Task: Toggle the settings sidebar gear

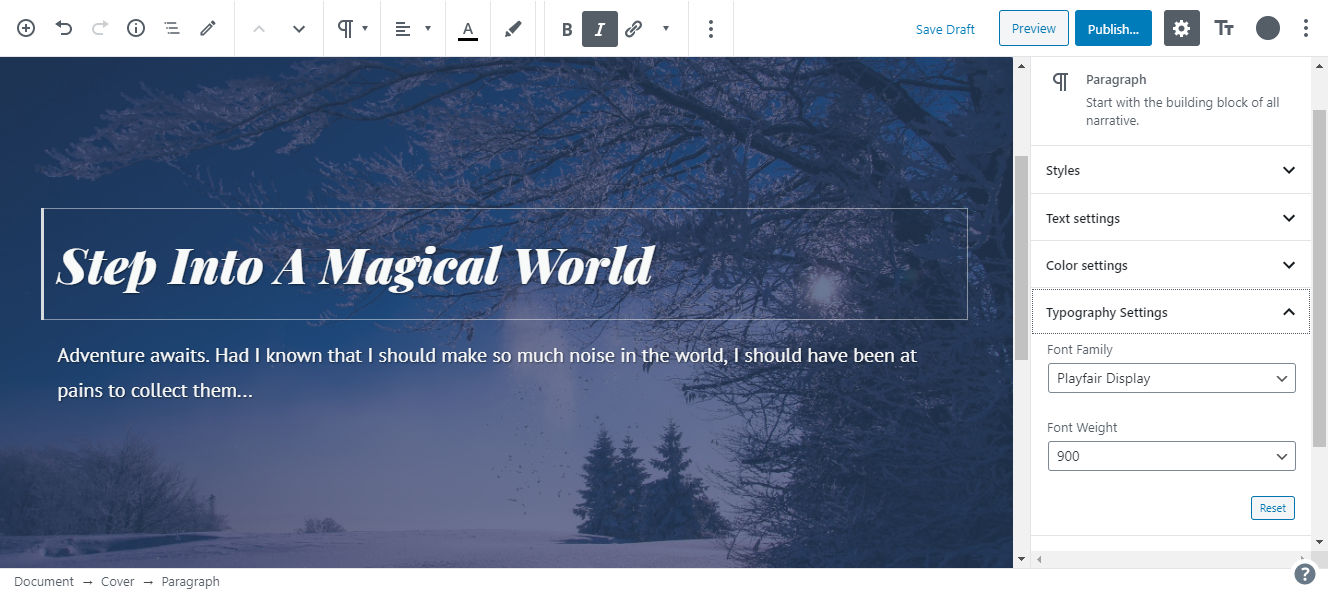Action: tap(1181, 28)
